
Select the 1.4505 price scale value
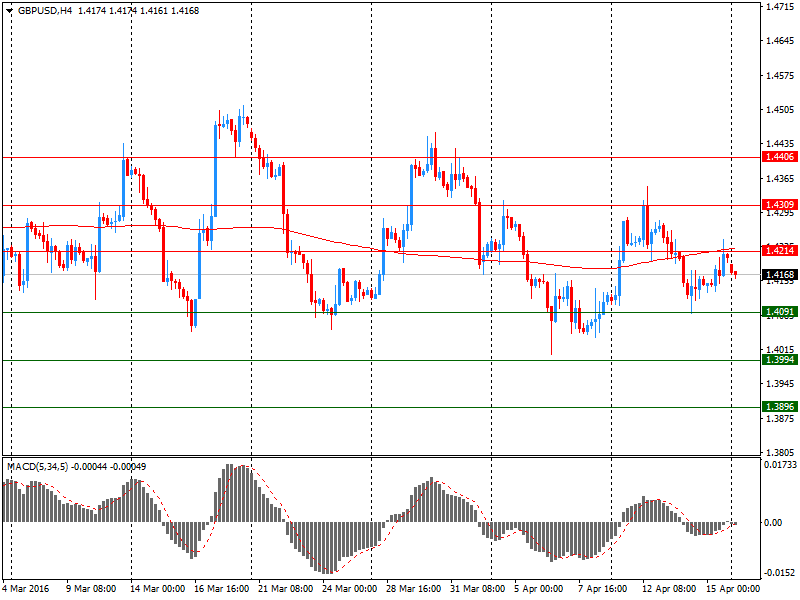tap(781, 110)
